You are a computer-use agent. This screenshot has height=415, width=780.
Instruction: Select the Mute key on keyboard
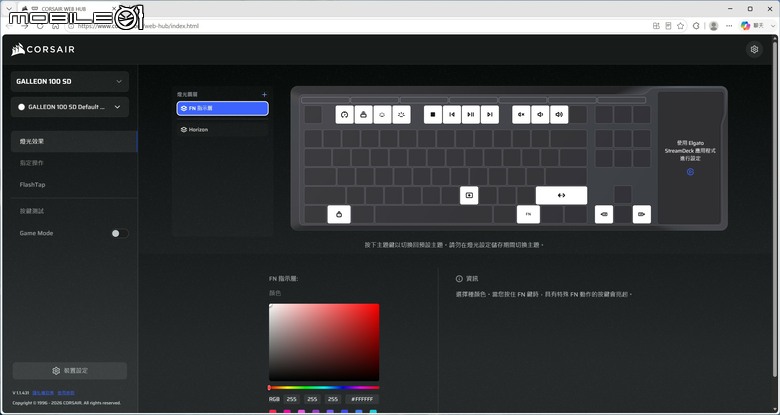click(x=521, y=114)
